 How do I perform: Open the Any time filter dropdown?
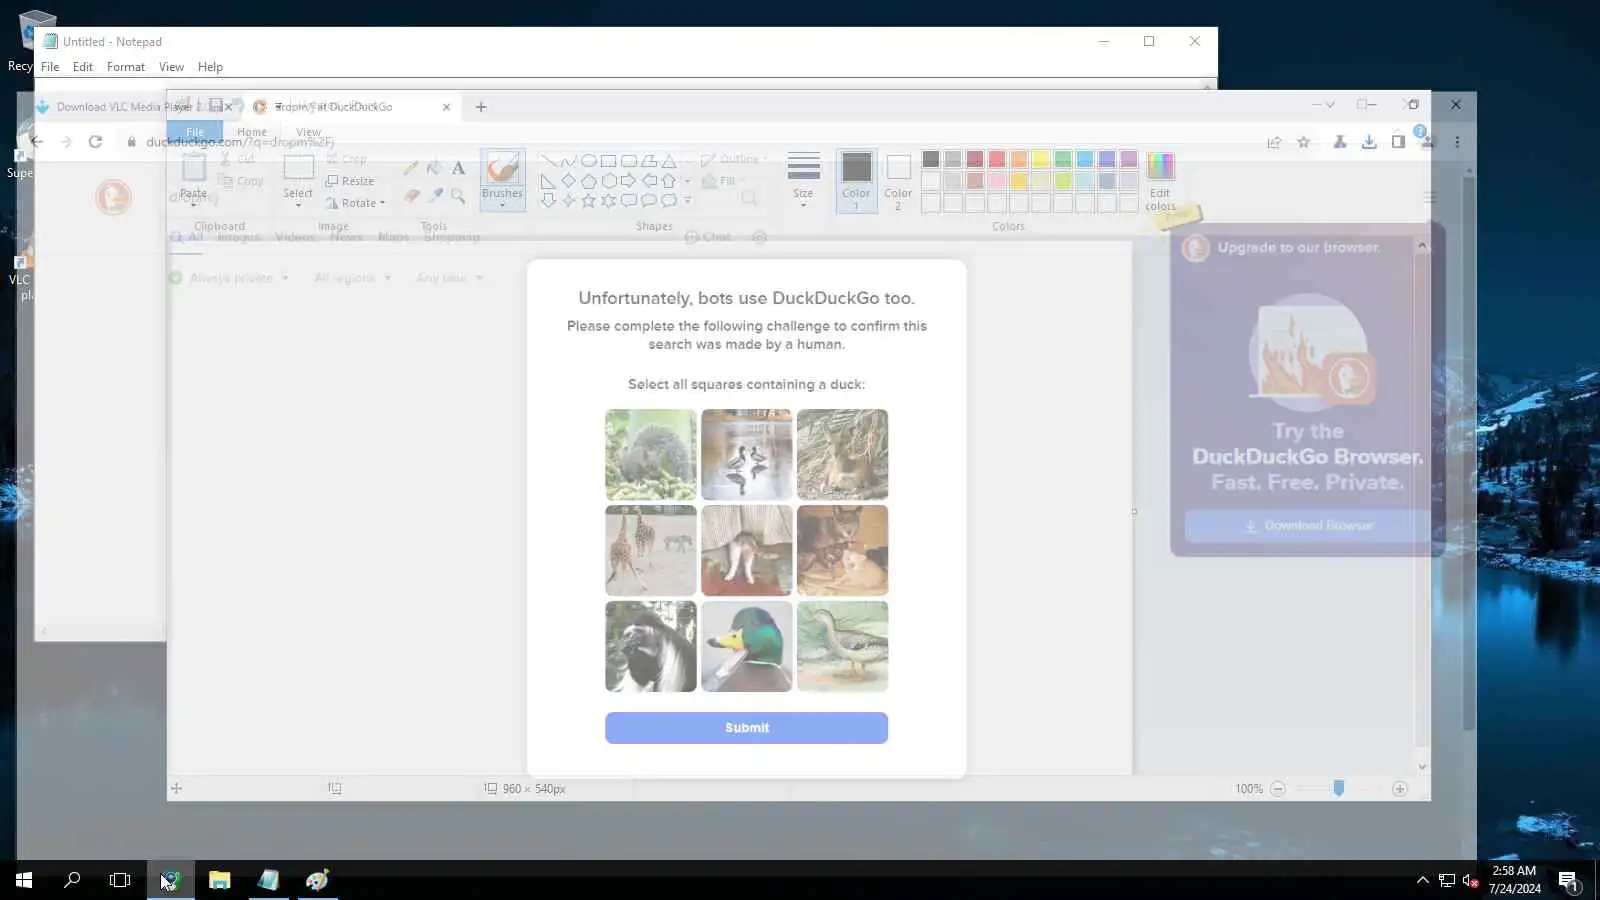[x=449, y=278]
